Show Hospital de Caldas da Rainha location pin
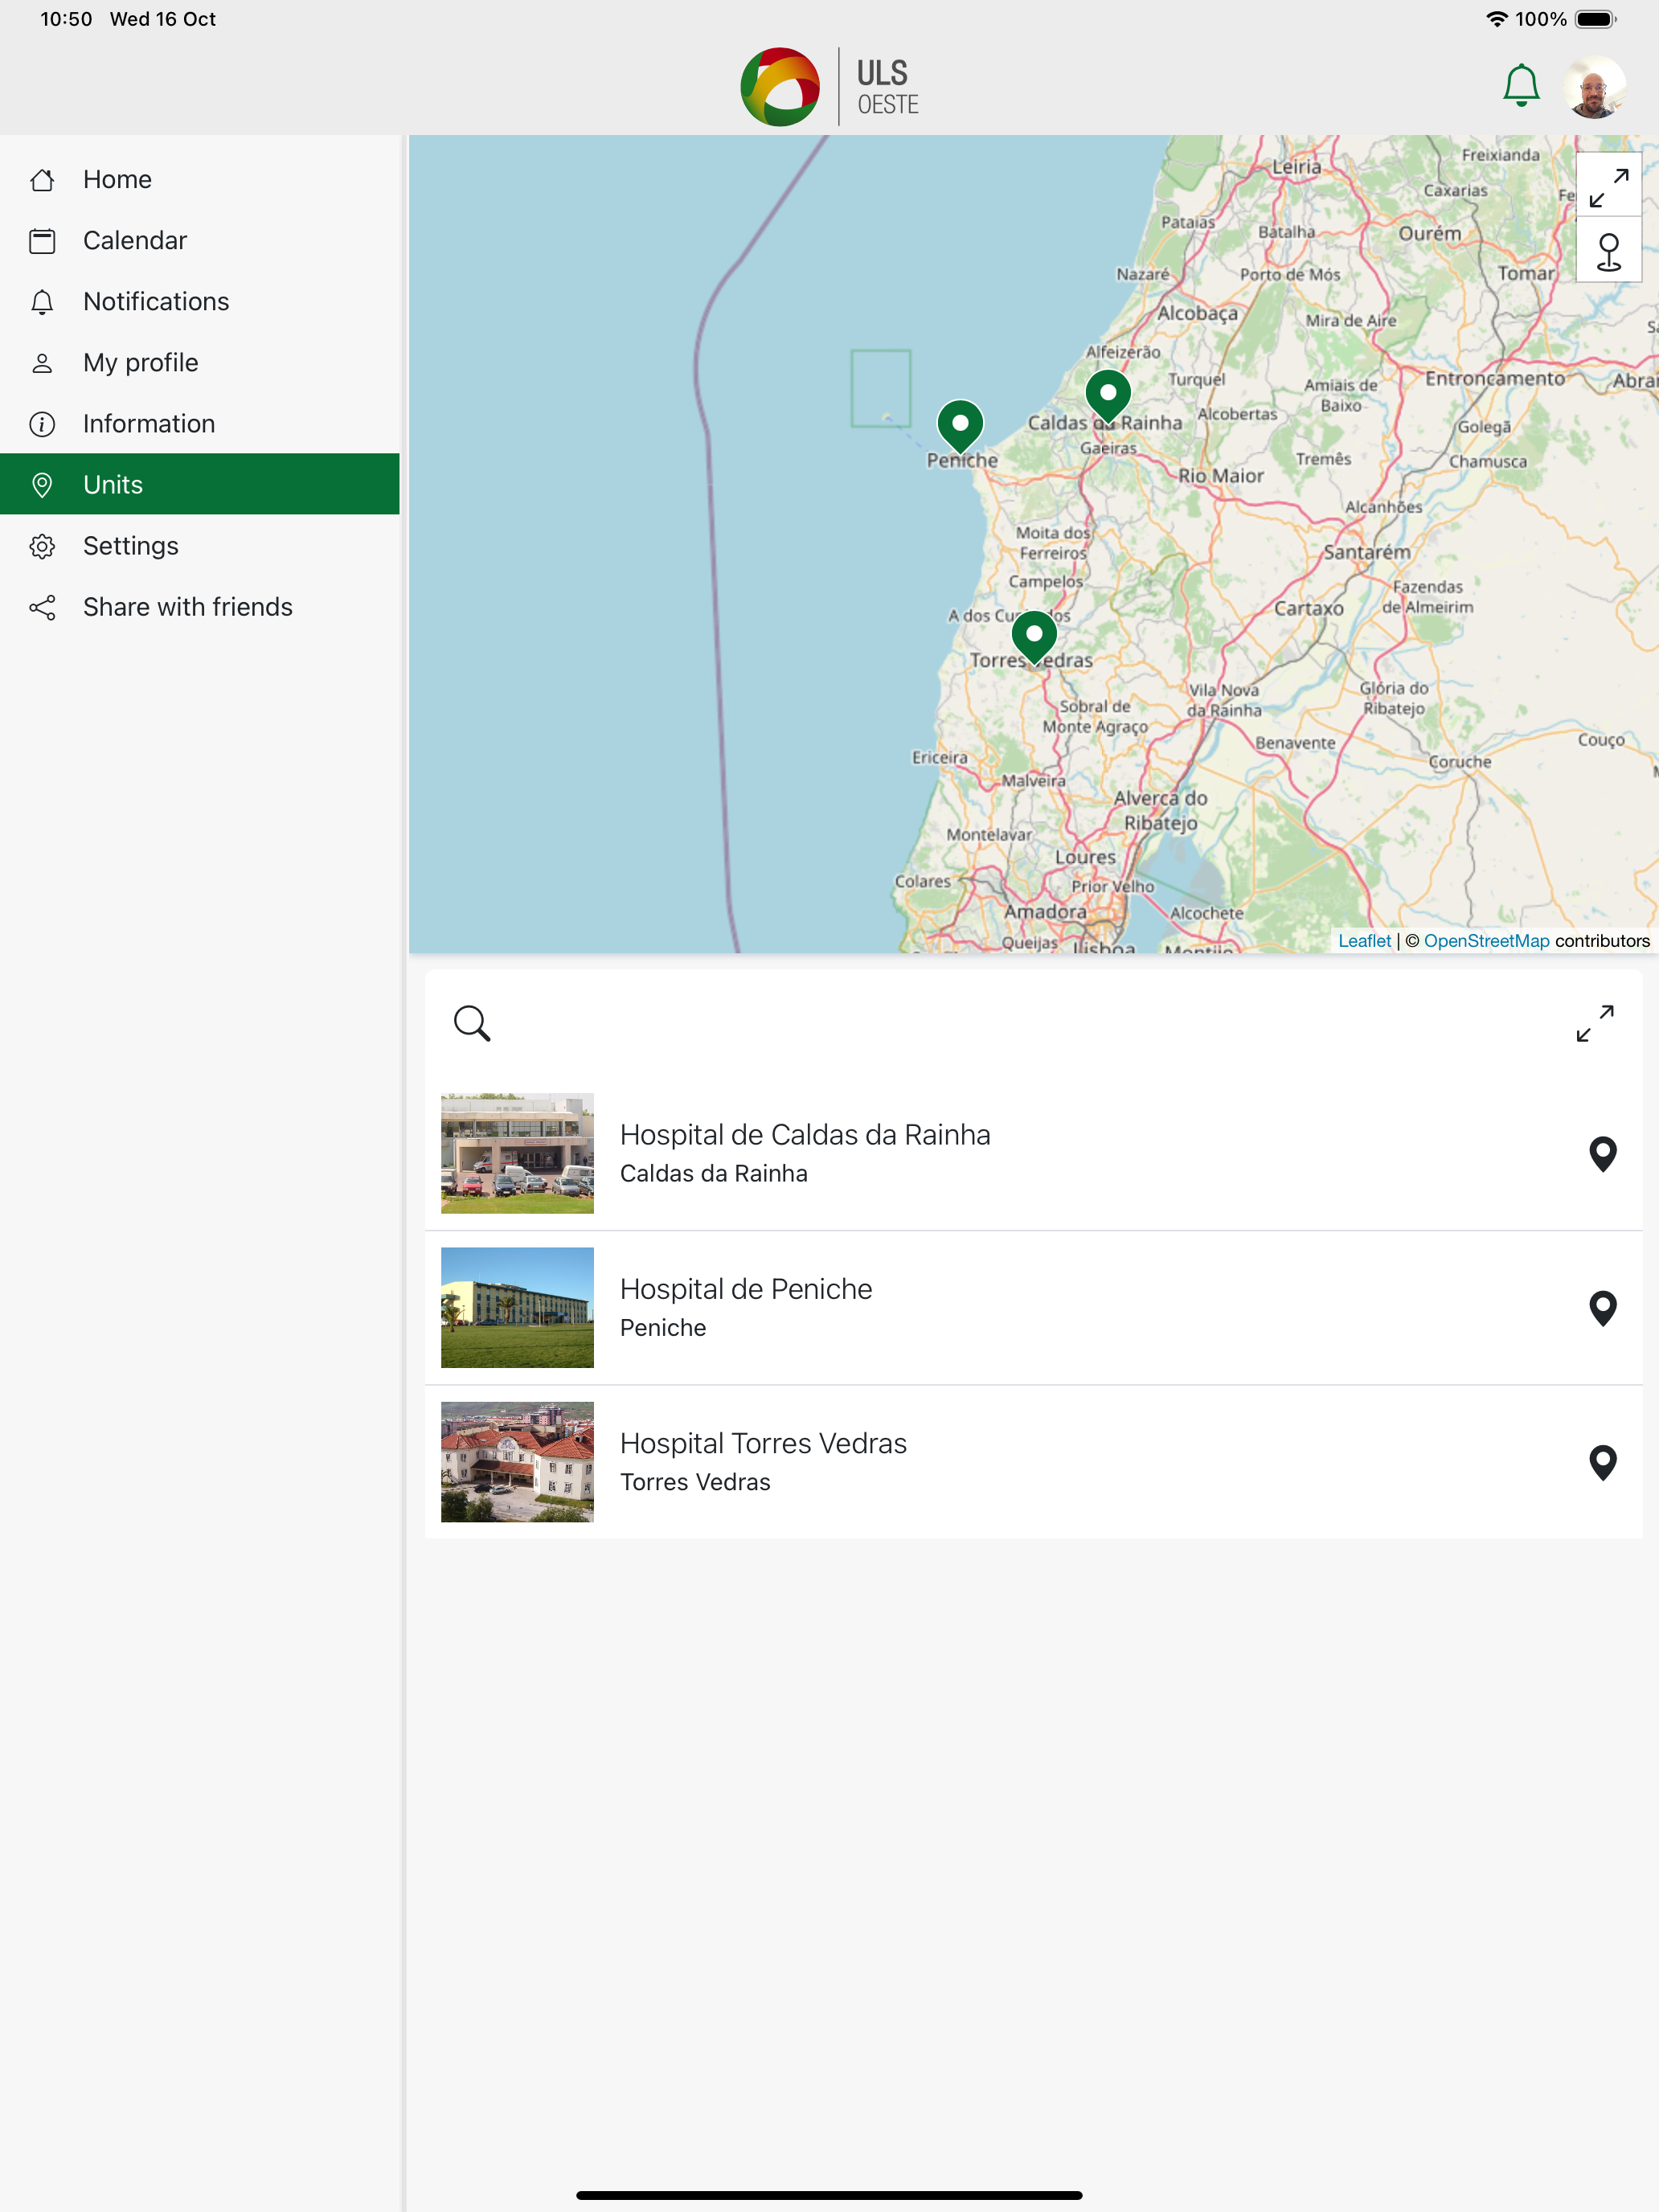The height and width of the screenshot is (2212, 1659). tap(1602, 1154)
